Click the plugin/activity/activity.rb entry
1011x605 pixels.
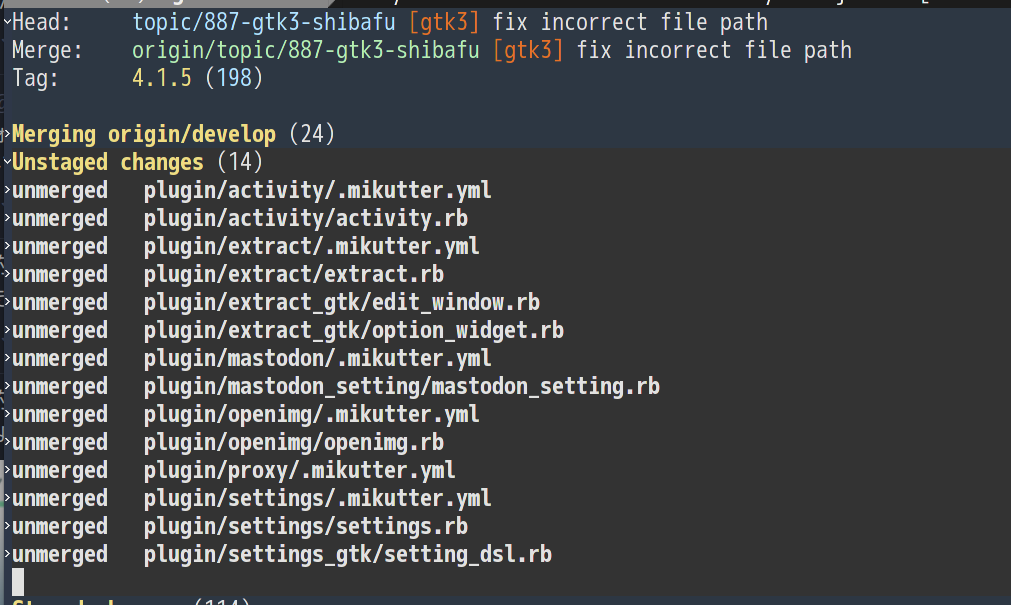(x=305, y=218)
